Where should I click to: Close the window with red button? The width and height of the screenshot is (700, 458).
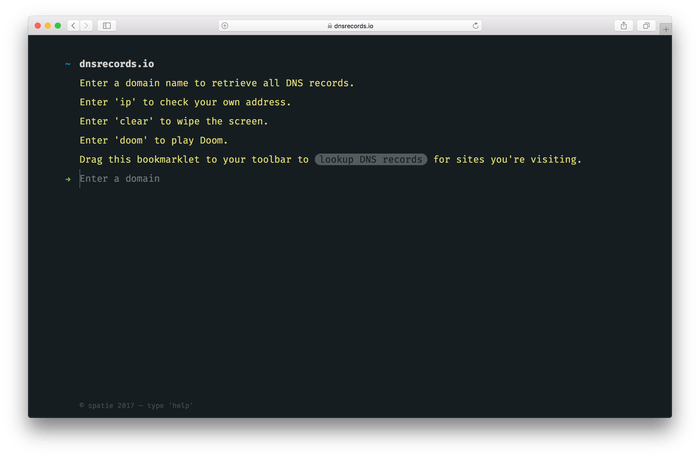point(38,25)
